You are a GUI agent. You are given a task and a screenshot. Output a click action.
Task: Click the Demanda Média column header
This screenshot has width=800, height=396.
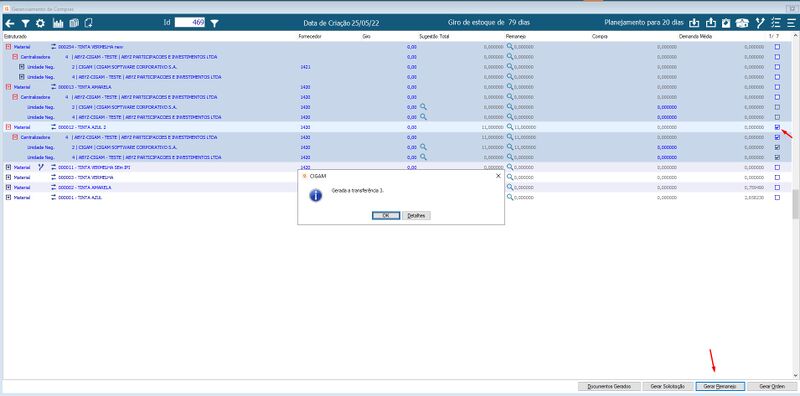pyautogui.click(x=695, y=37)
